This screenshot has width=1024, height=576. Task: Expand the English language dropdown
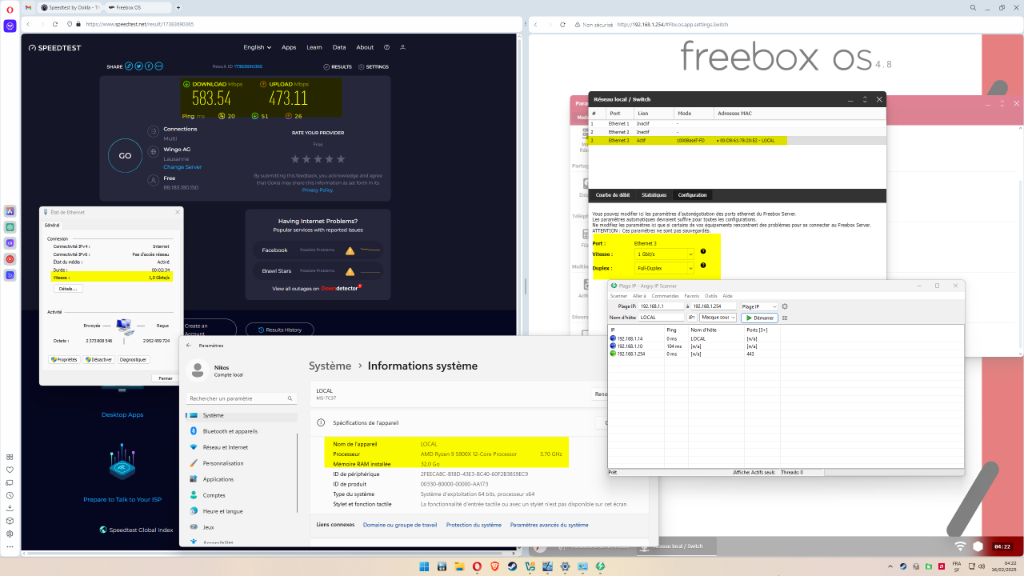click(257, 47)
